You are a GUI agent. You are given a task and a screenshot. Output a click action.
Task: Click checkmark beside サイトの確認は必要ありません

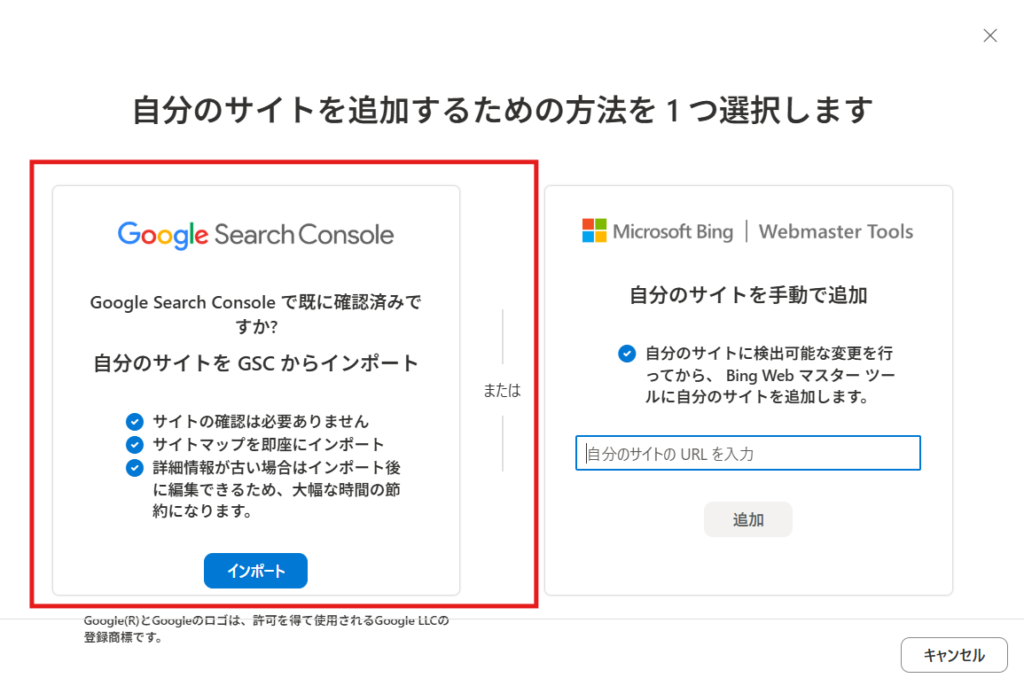coord(135,421)
